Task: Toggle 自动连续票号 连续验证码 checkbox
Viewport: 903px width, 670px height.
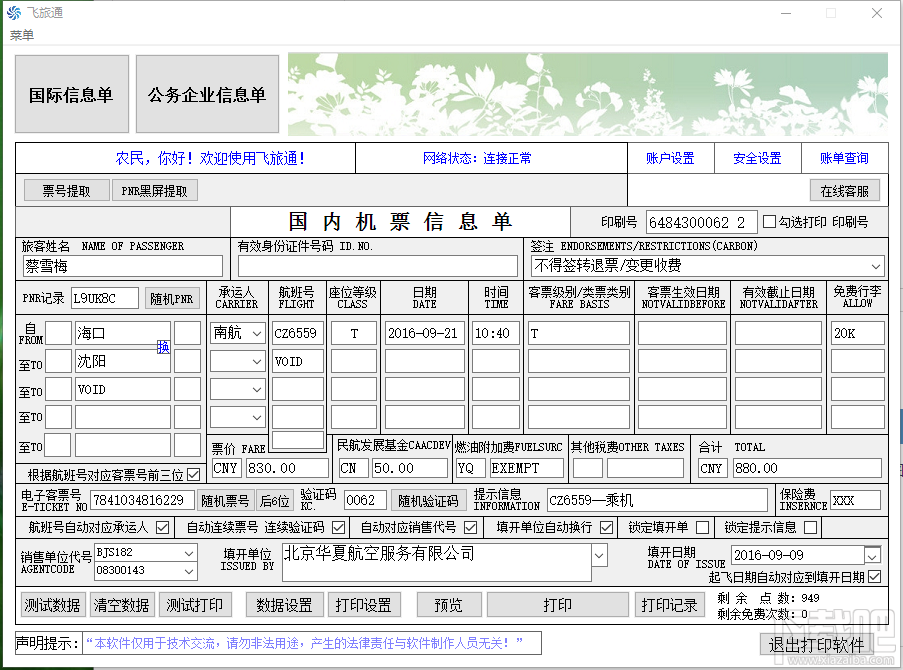Action: [x=339, y=527]
